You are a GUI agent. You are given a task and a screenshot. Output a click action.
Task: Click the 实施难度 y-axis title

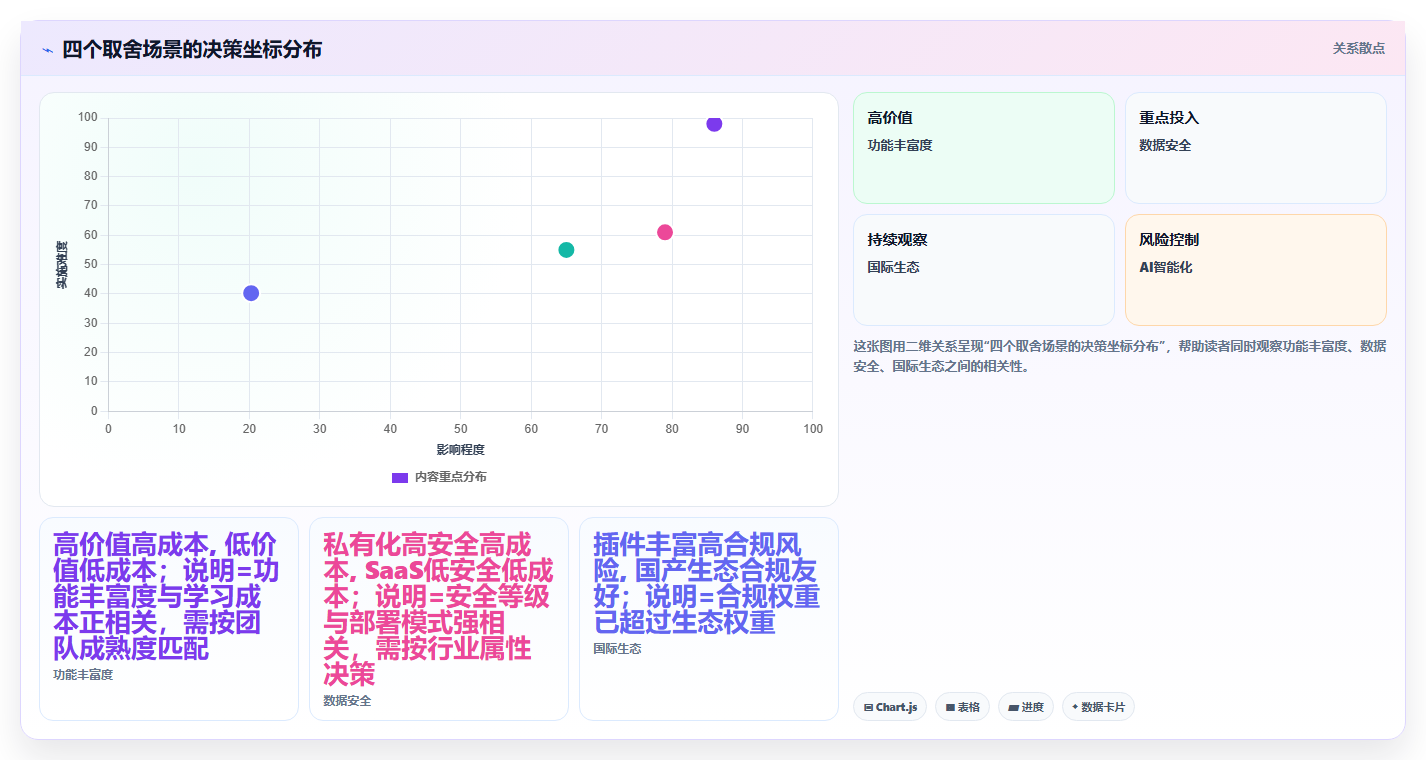(x=62, y=265)
